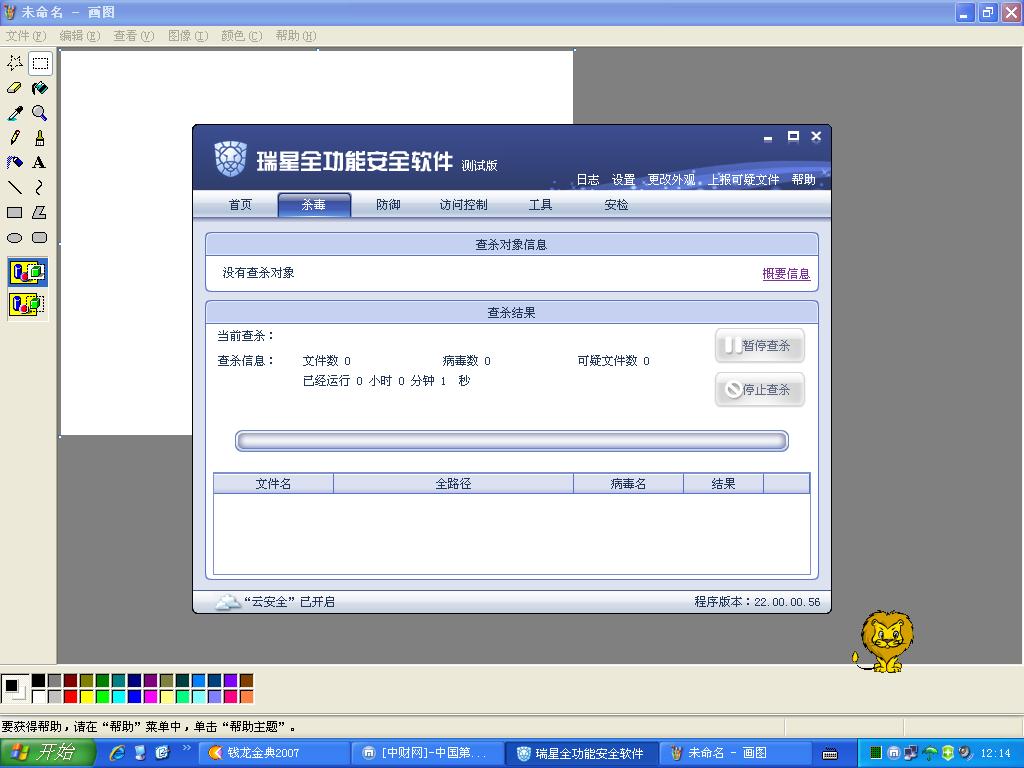The width and height of the screenshot is (1024, 768).
Task: Click the 病毒名 column header
Action: click(x=628, y=484)
